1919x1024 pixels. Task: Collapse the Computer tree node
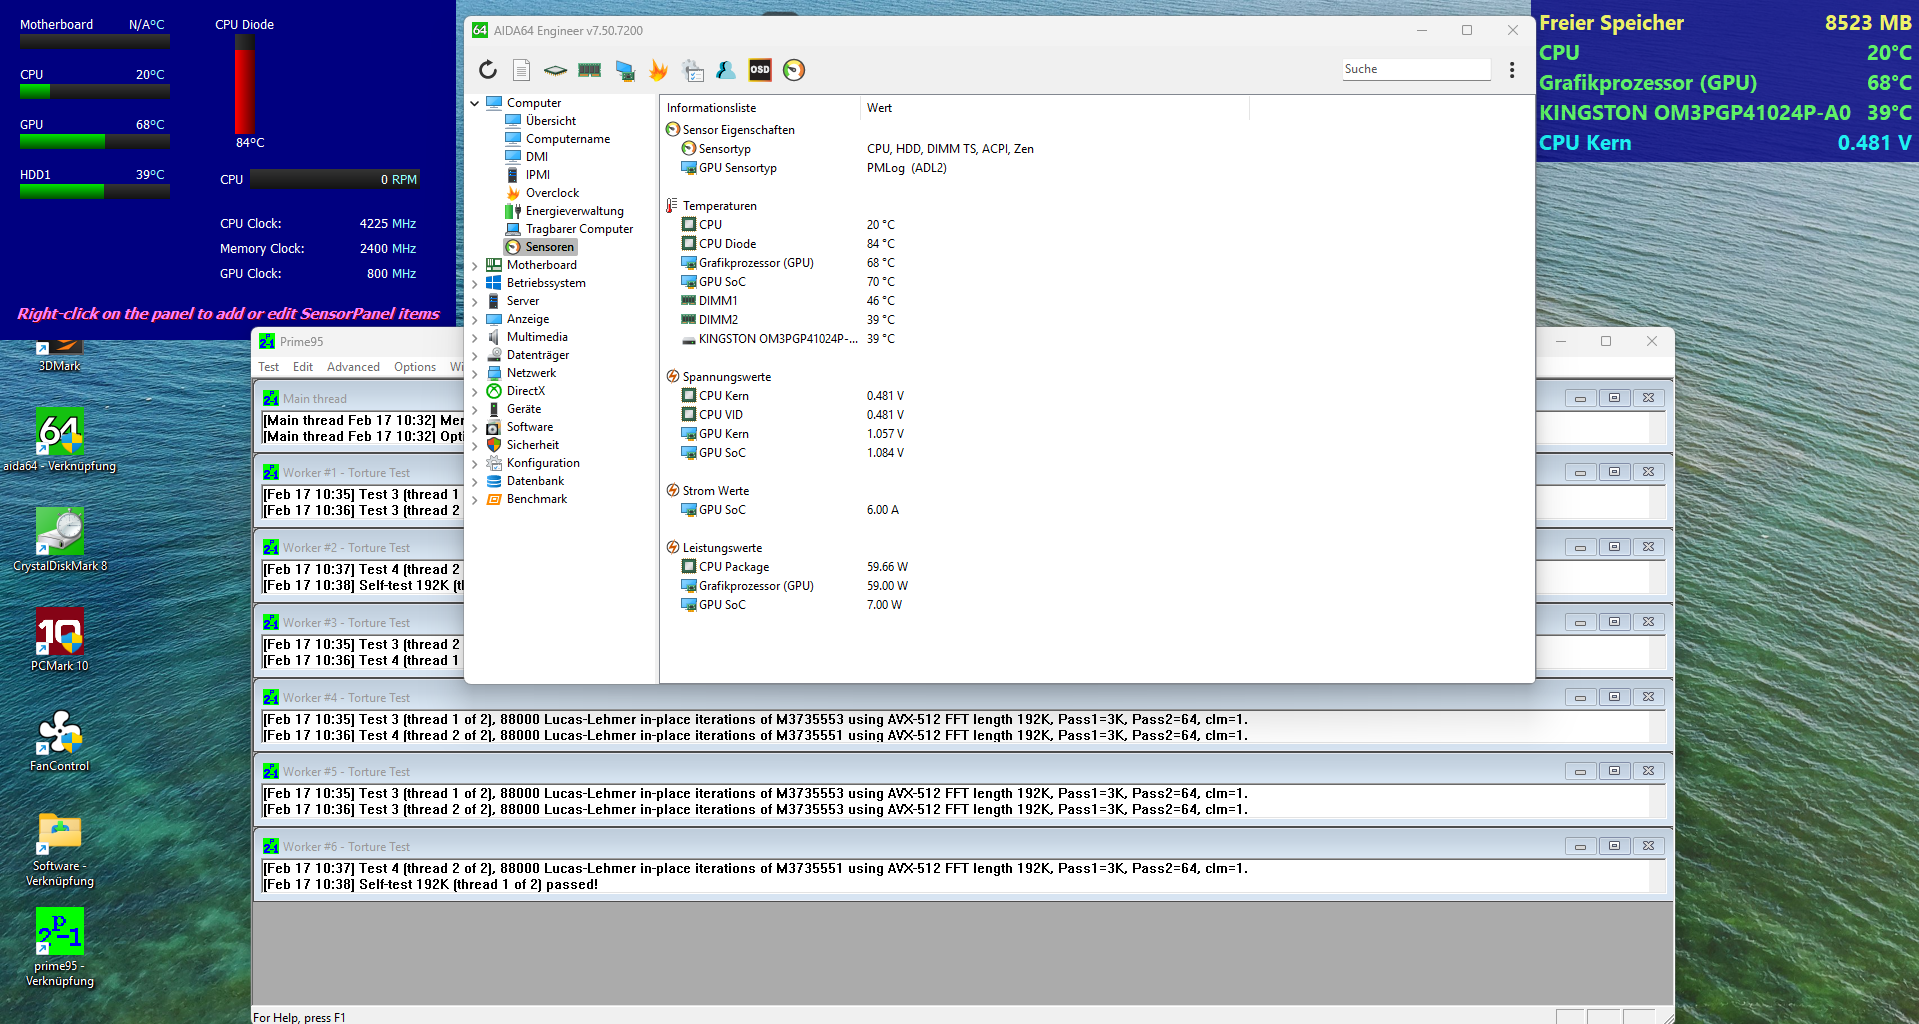click(475, 103)
